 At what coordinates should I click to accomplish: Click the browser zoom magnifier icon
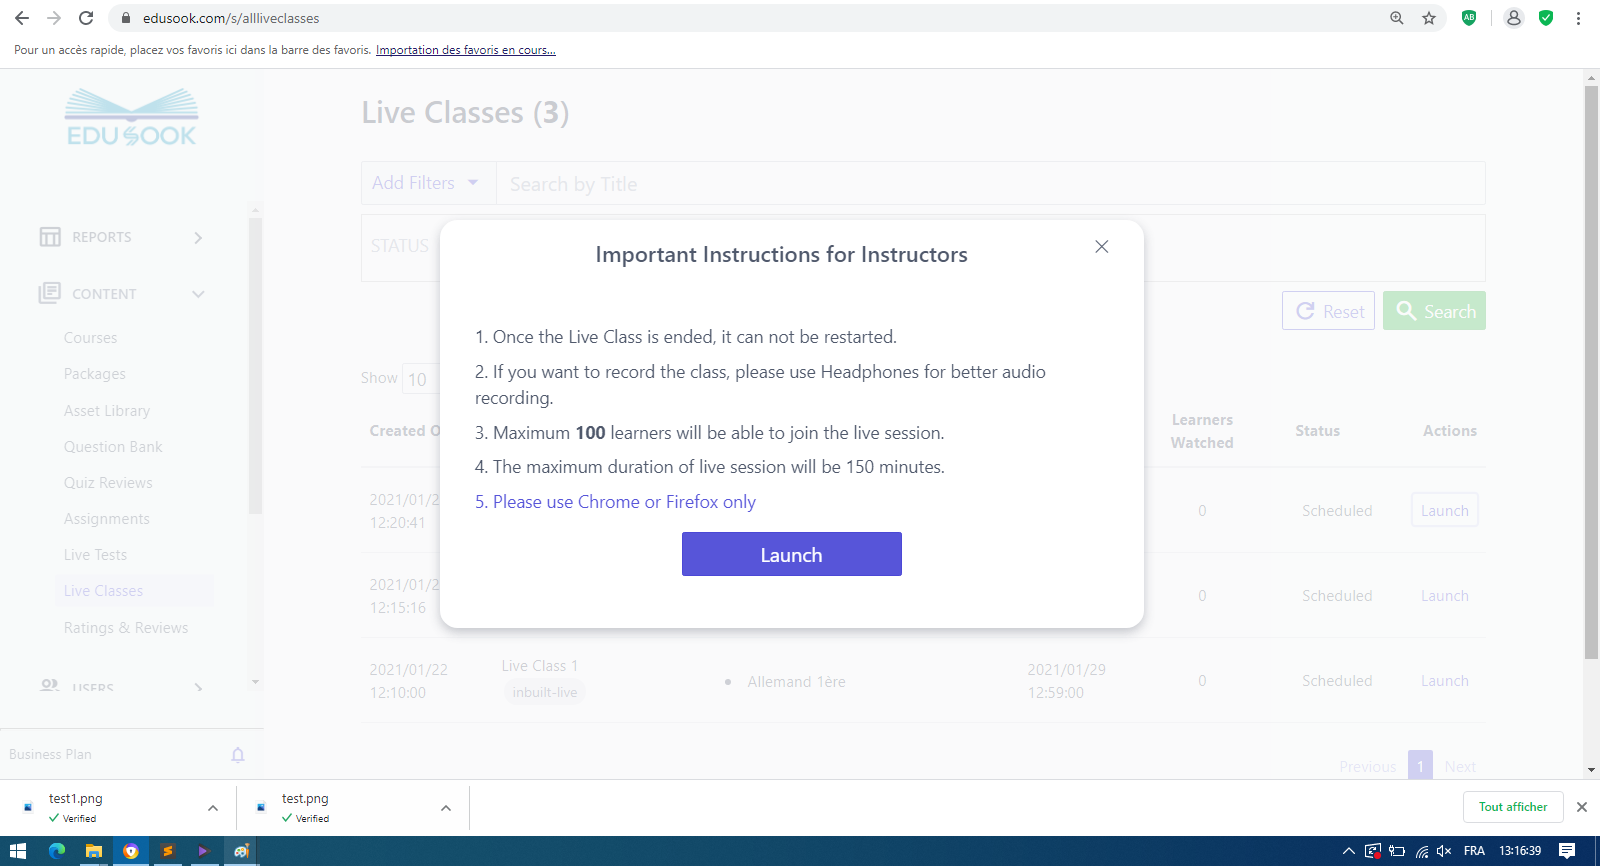1397,18
